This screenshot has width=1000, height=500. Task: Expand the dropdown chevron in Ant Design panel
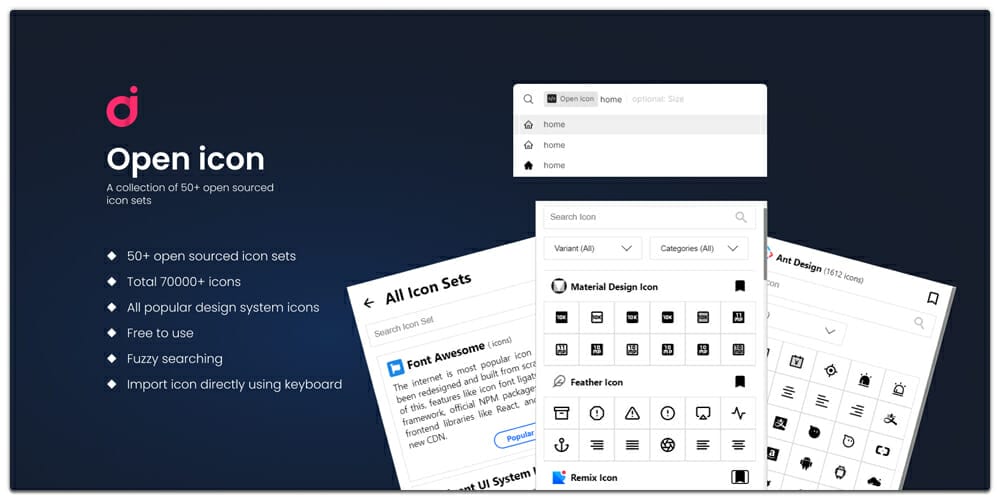point(830,331)
